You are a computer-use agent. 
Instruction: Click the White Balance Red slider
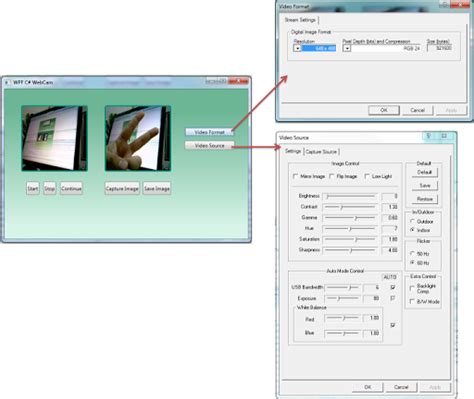click(x=342, y=318)
